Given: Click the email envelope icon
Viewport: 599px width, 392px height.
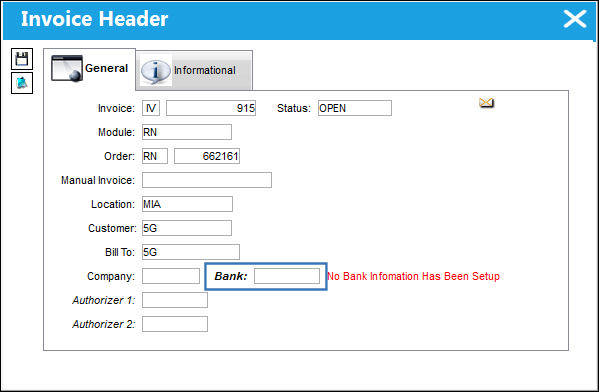Looking at the screenshot, I should (x=486, y=102).
